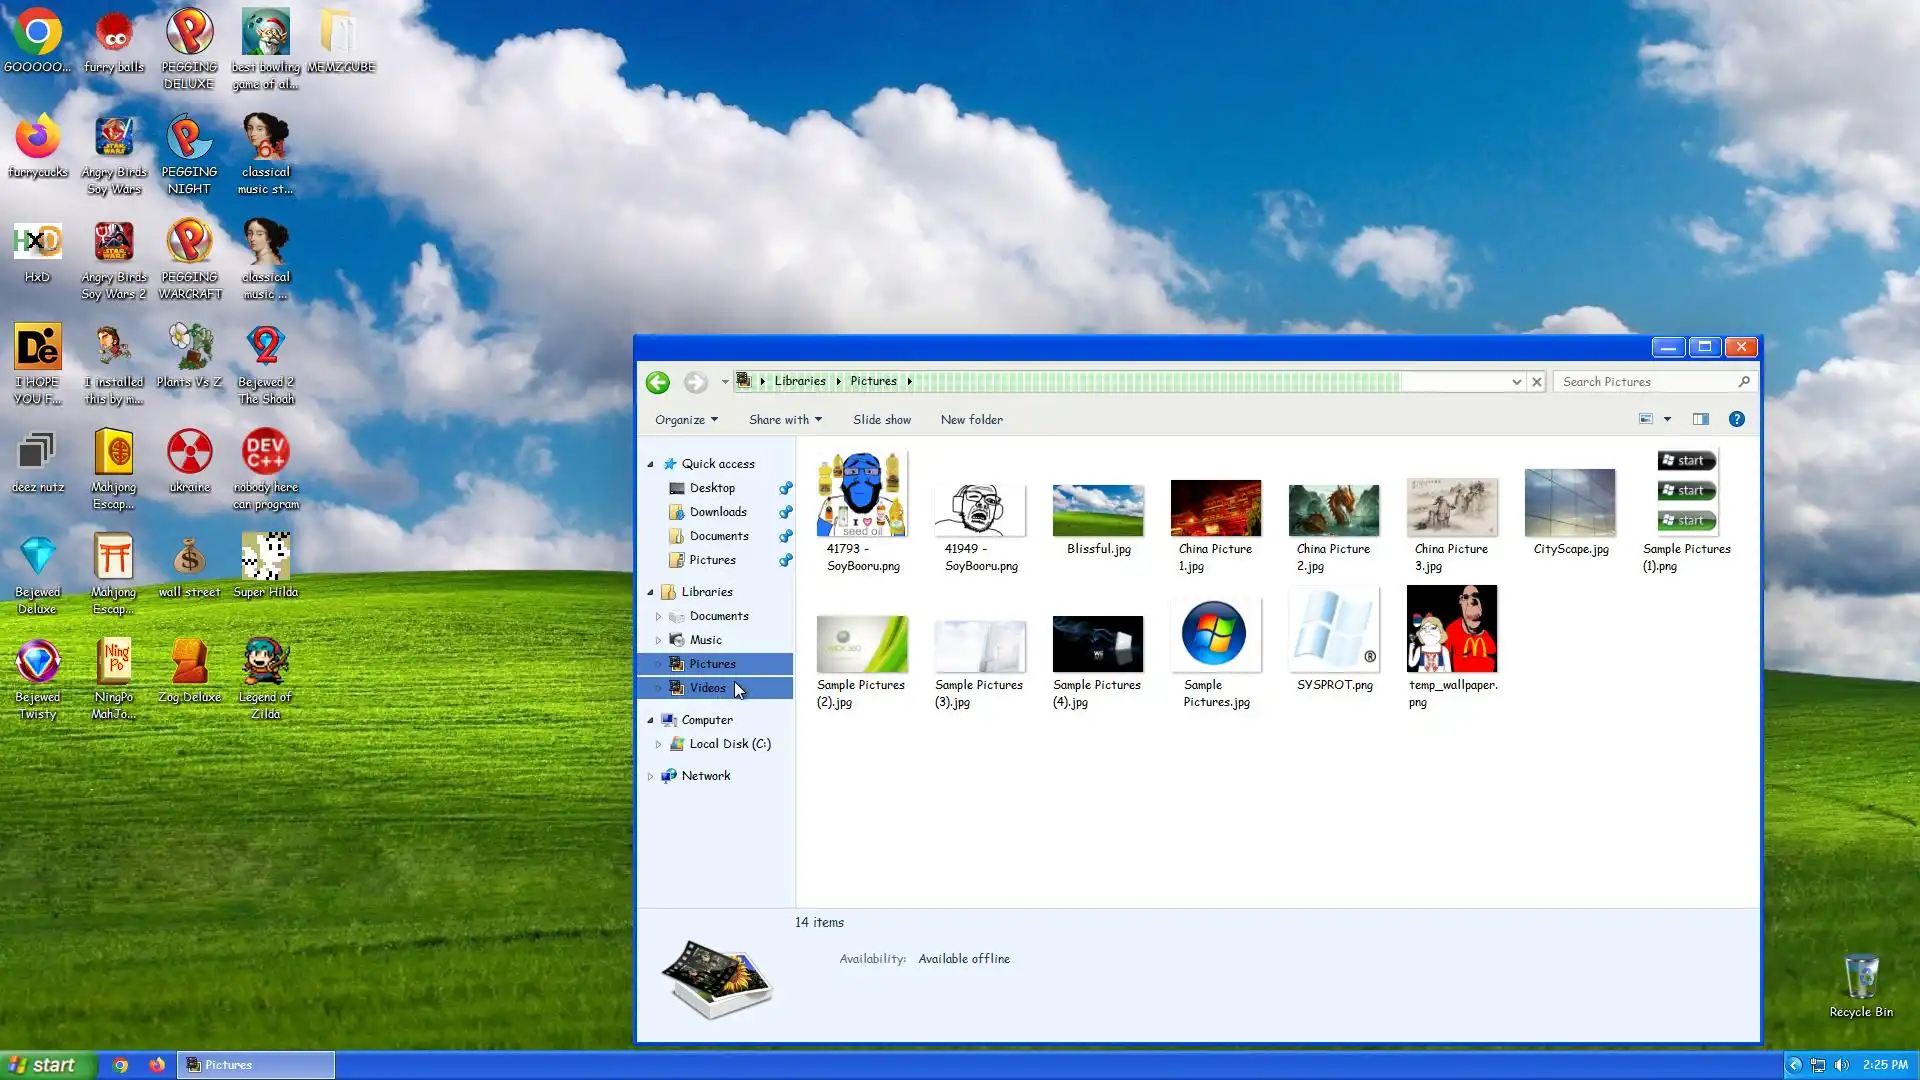Screen dimensions: 1920x1080
Task: Collapse the Quick access tree section
Action: 650,464
